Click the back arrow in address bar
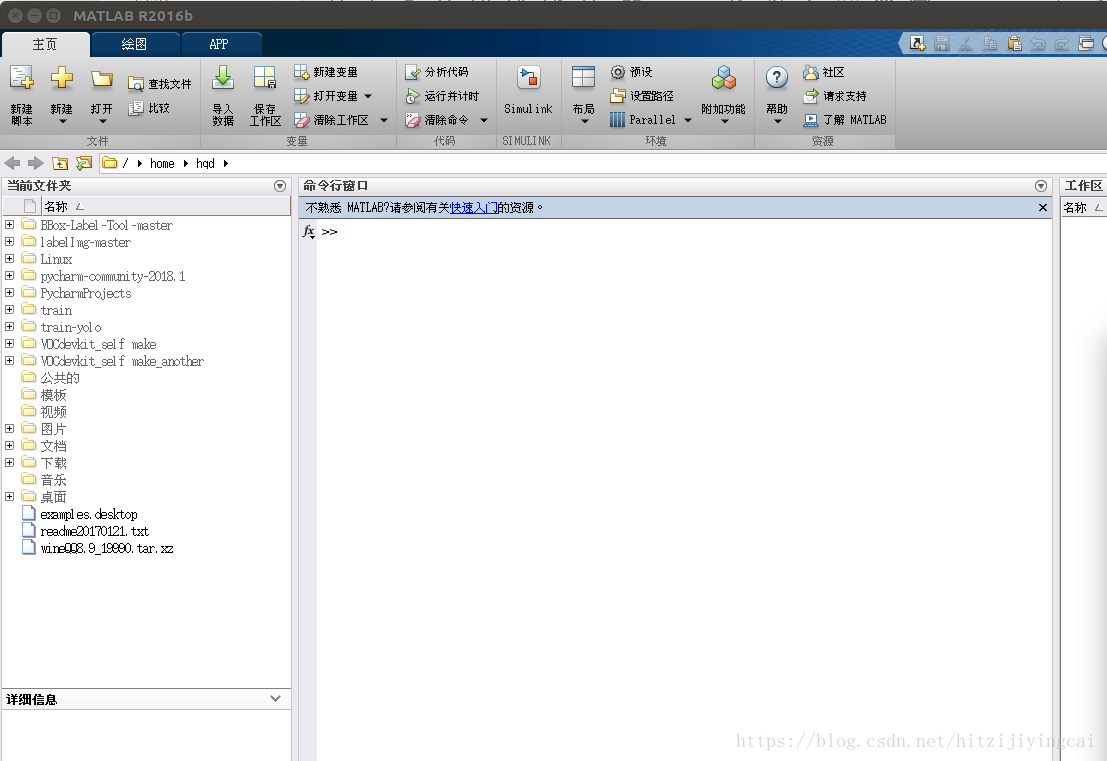The image size is (1107, 761). click(13, 163)
